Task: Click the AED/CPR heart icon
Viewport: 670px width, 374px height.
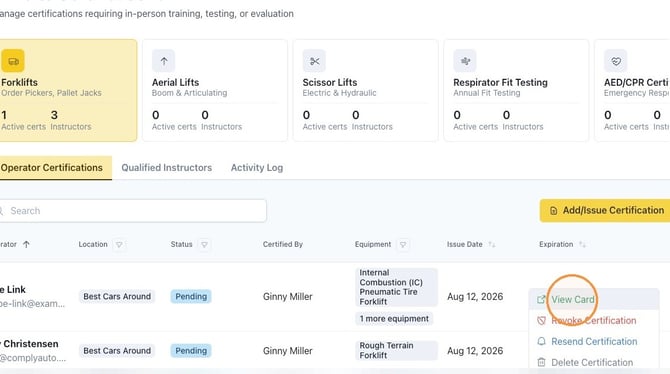Action: coord(616,61)
